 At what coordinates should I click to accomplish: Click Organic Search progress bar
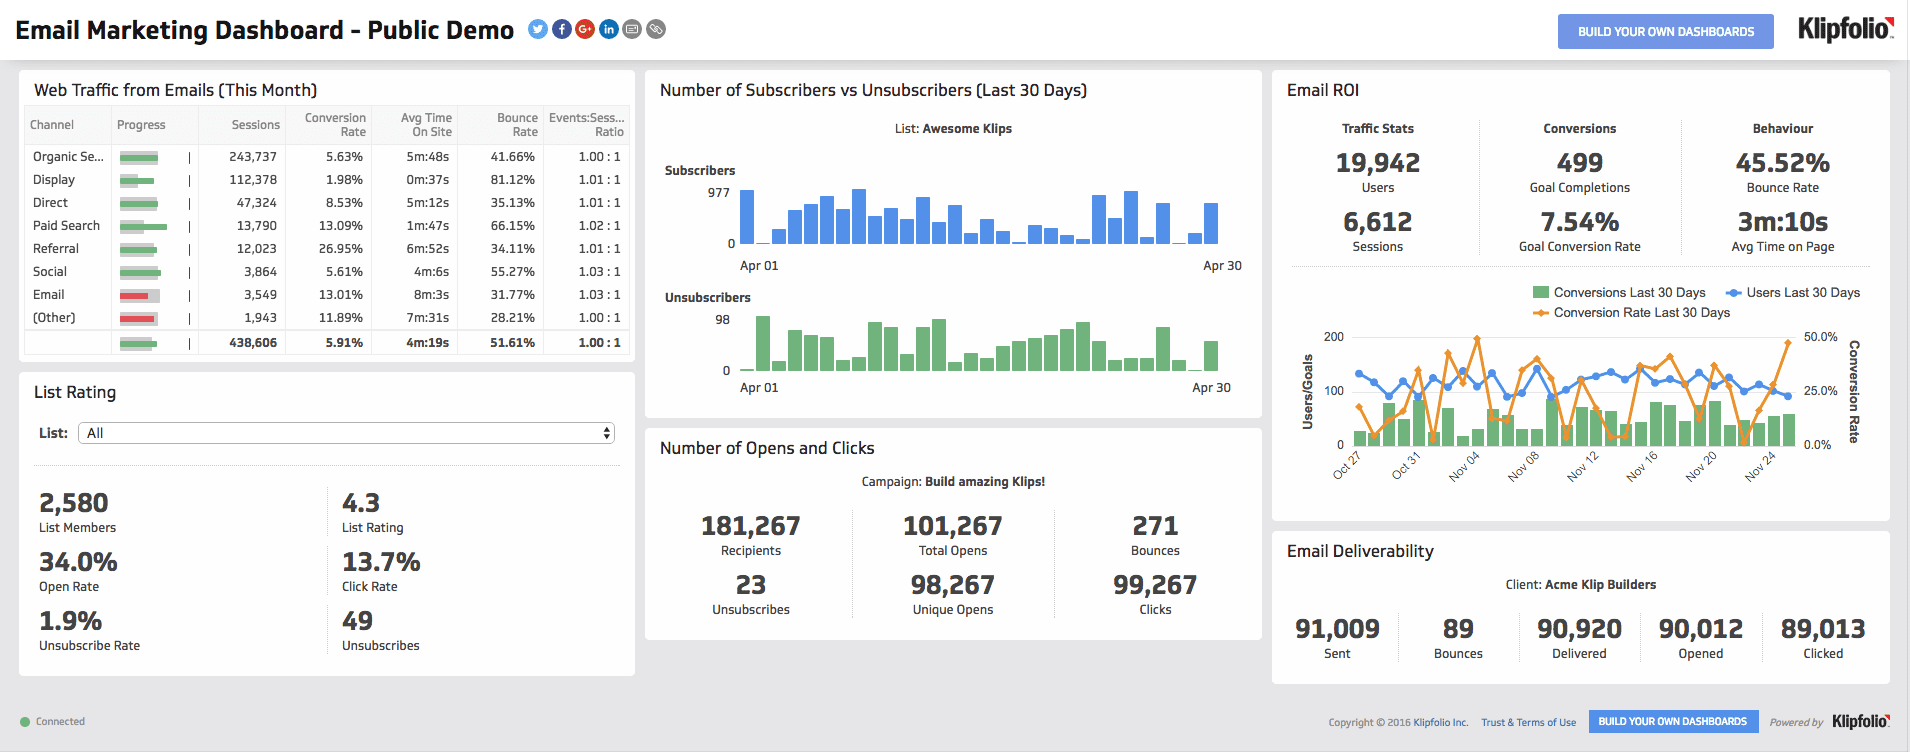click(x=139, y=157)
